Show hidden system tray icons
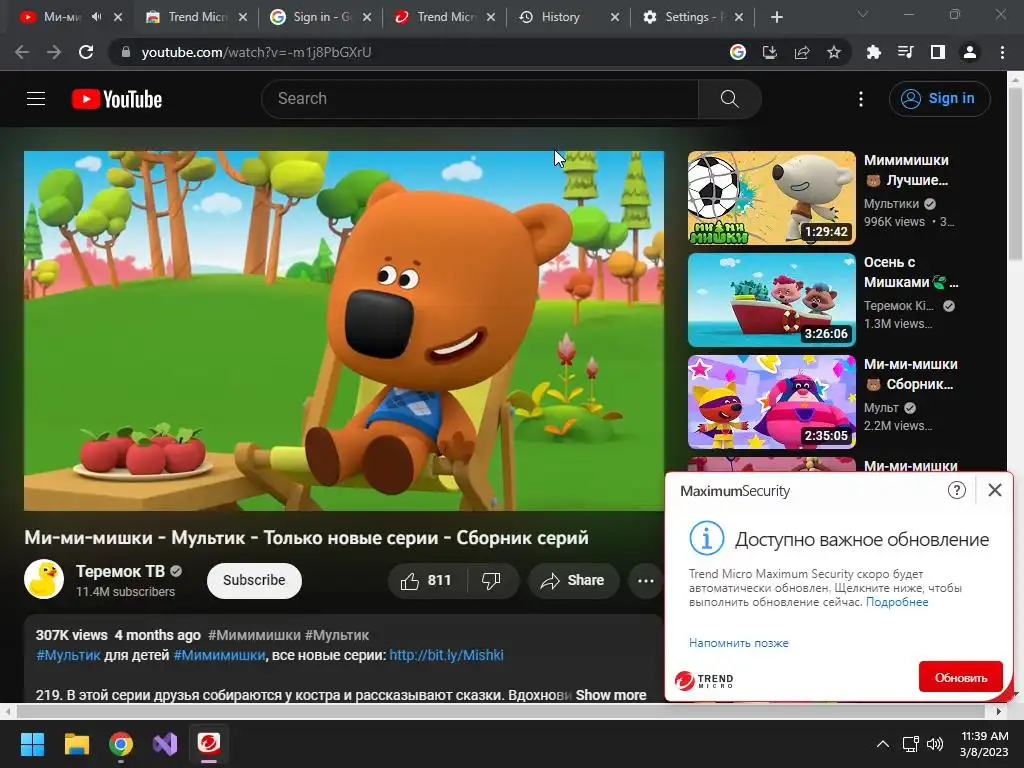1024x768 pixels. coord(882,744)
